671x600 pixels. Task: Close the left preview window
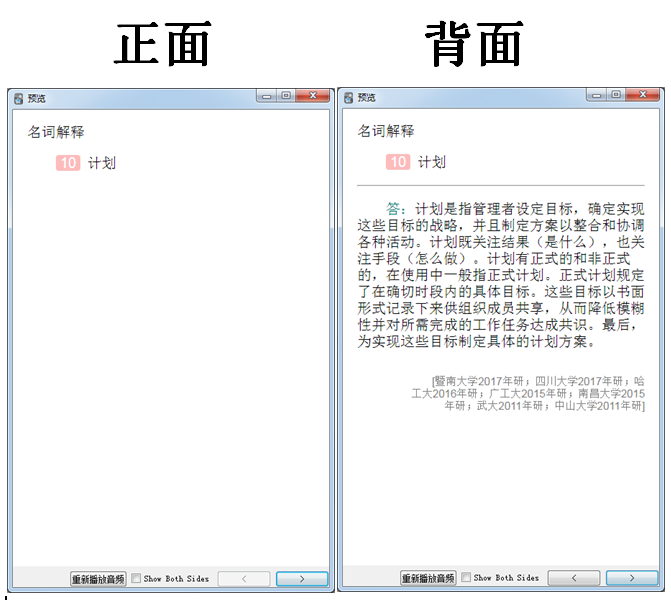coord(313,96)
